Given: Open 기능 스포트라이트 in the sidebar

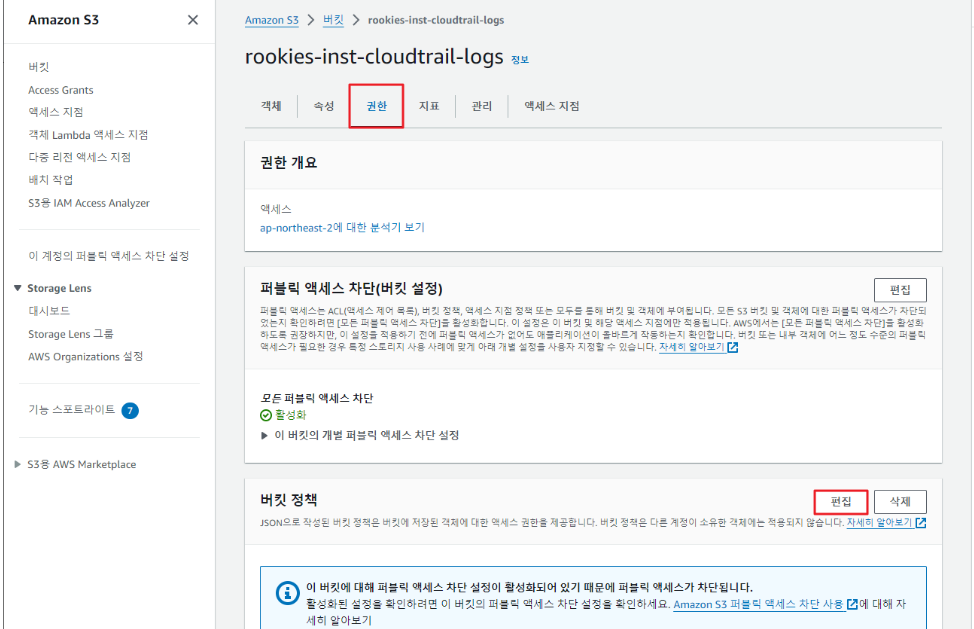Looking at the screenshot, I should click(x=71, y=410).
